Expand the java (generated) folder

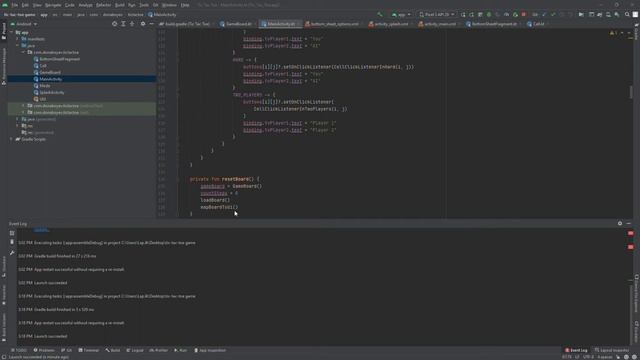pyautogui.click(x=18, y=119)
